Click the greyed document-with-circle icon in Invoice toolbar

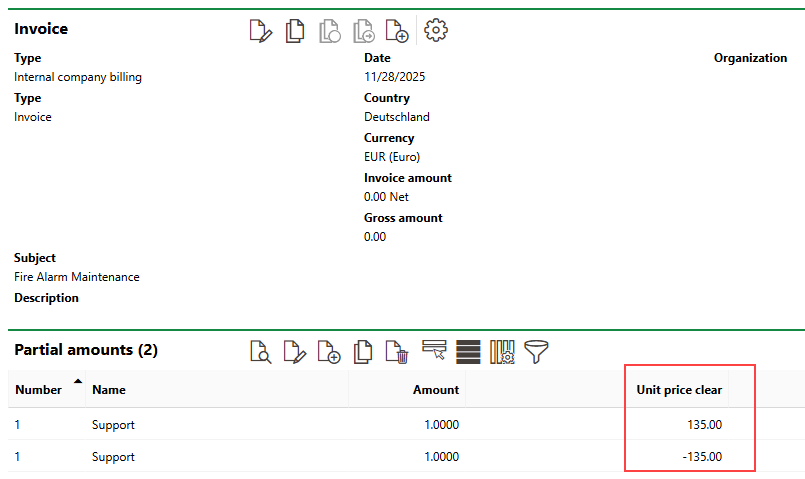click(330, 31)
